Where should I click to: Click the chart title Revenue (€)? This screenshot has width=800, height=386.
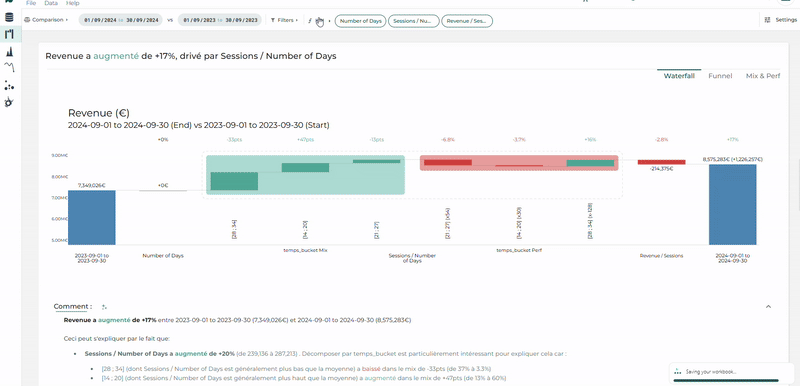pos(98,113)
